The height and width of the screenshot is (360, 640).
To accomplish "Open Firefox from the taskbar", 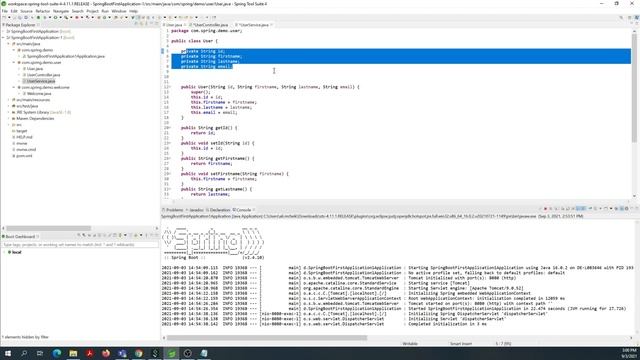I will (106, 353).
